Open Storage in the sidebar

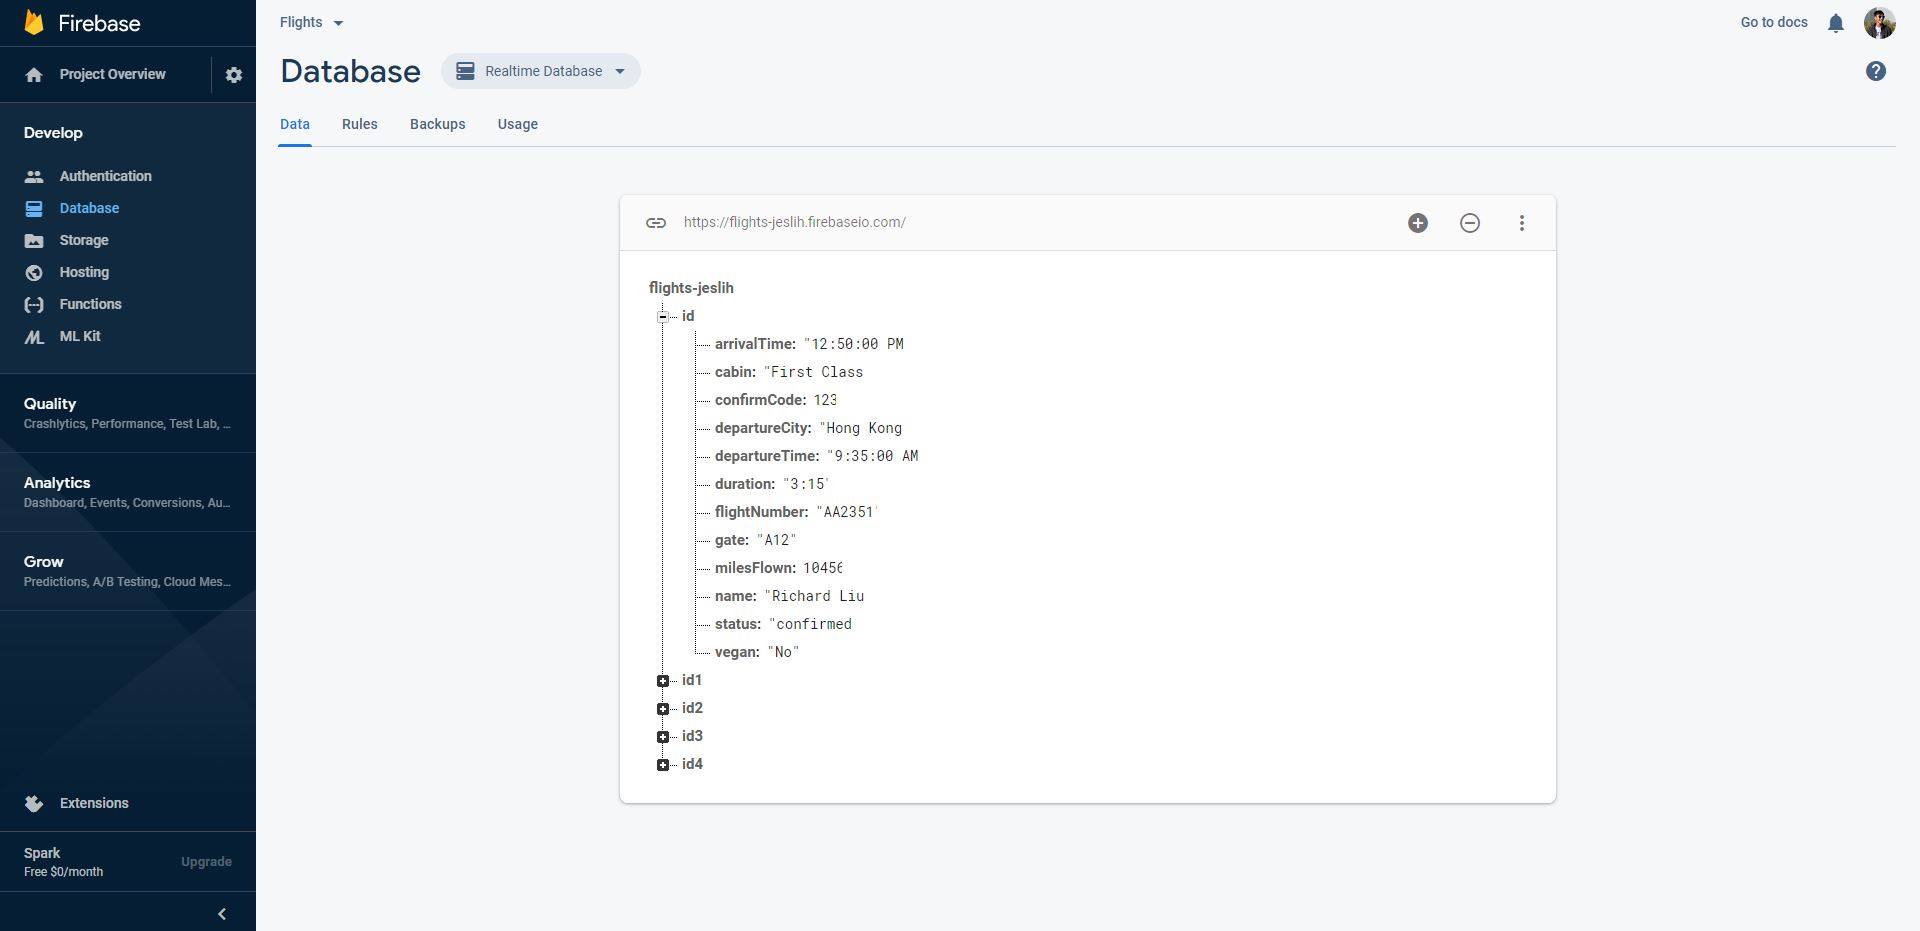(84, 240)
